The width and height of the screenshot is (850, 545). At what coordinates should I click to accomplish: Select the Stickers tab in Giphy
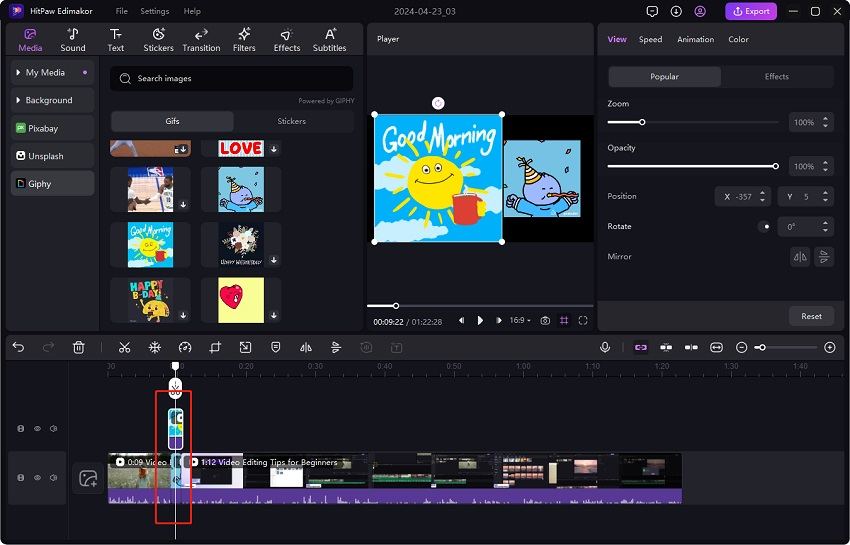click(x=292, y=121)
